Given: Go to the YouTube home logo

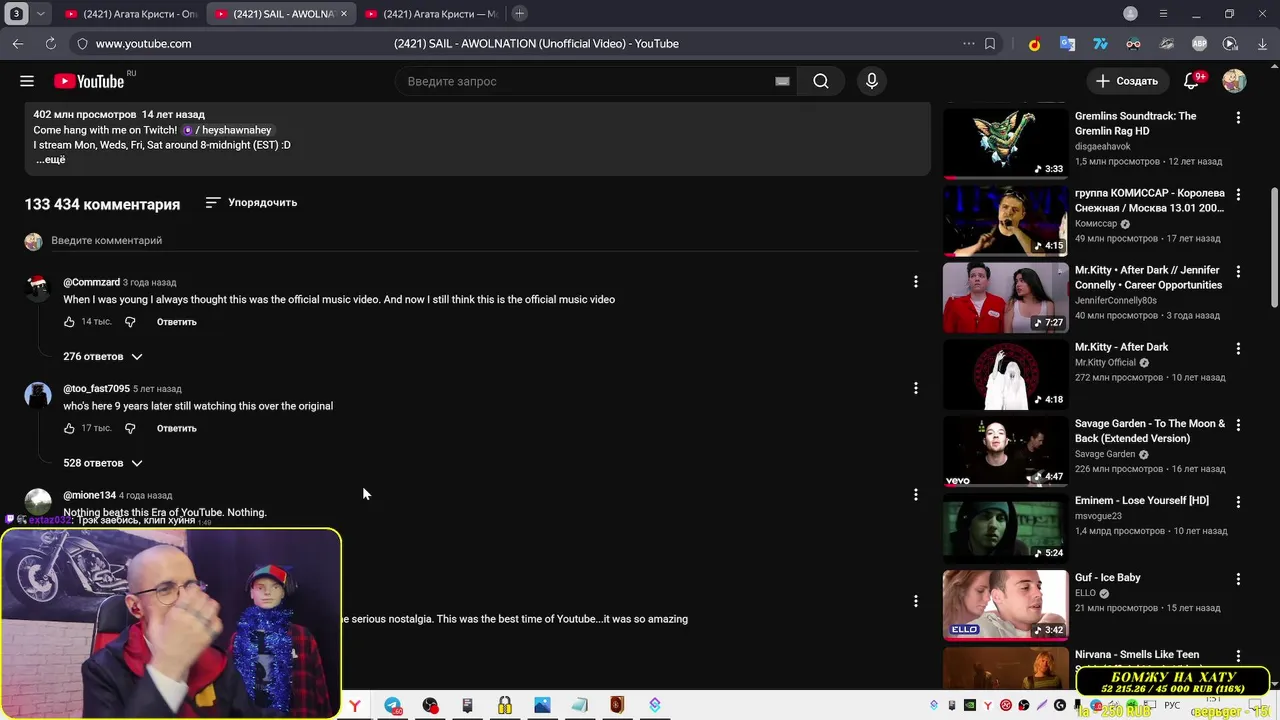Looking at the screenshot, I should (x=90, y=81).
